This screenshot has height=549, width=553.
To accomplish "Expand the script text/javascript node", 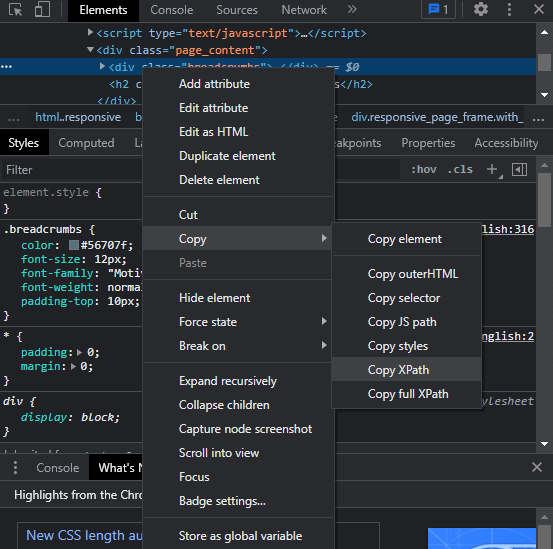I will tap(90, 33).
